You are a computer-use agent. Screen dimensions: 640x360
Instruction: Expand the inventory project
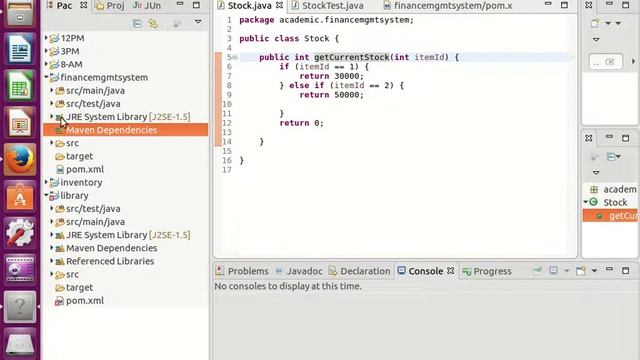point(46,182)
